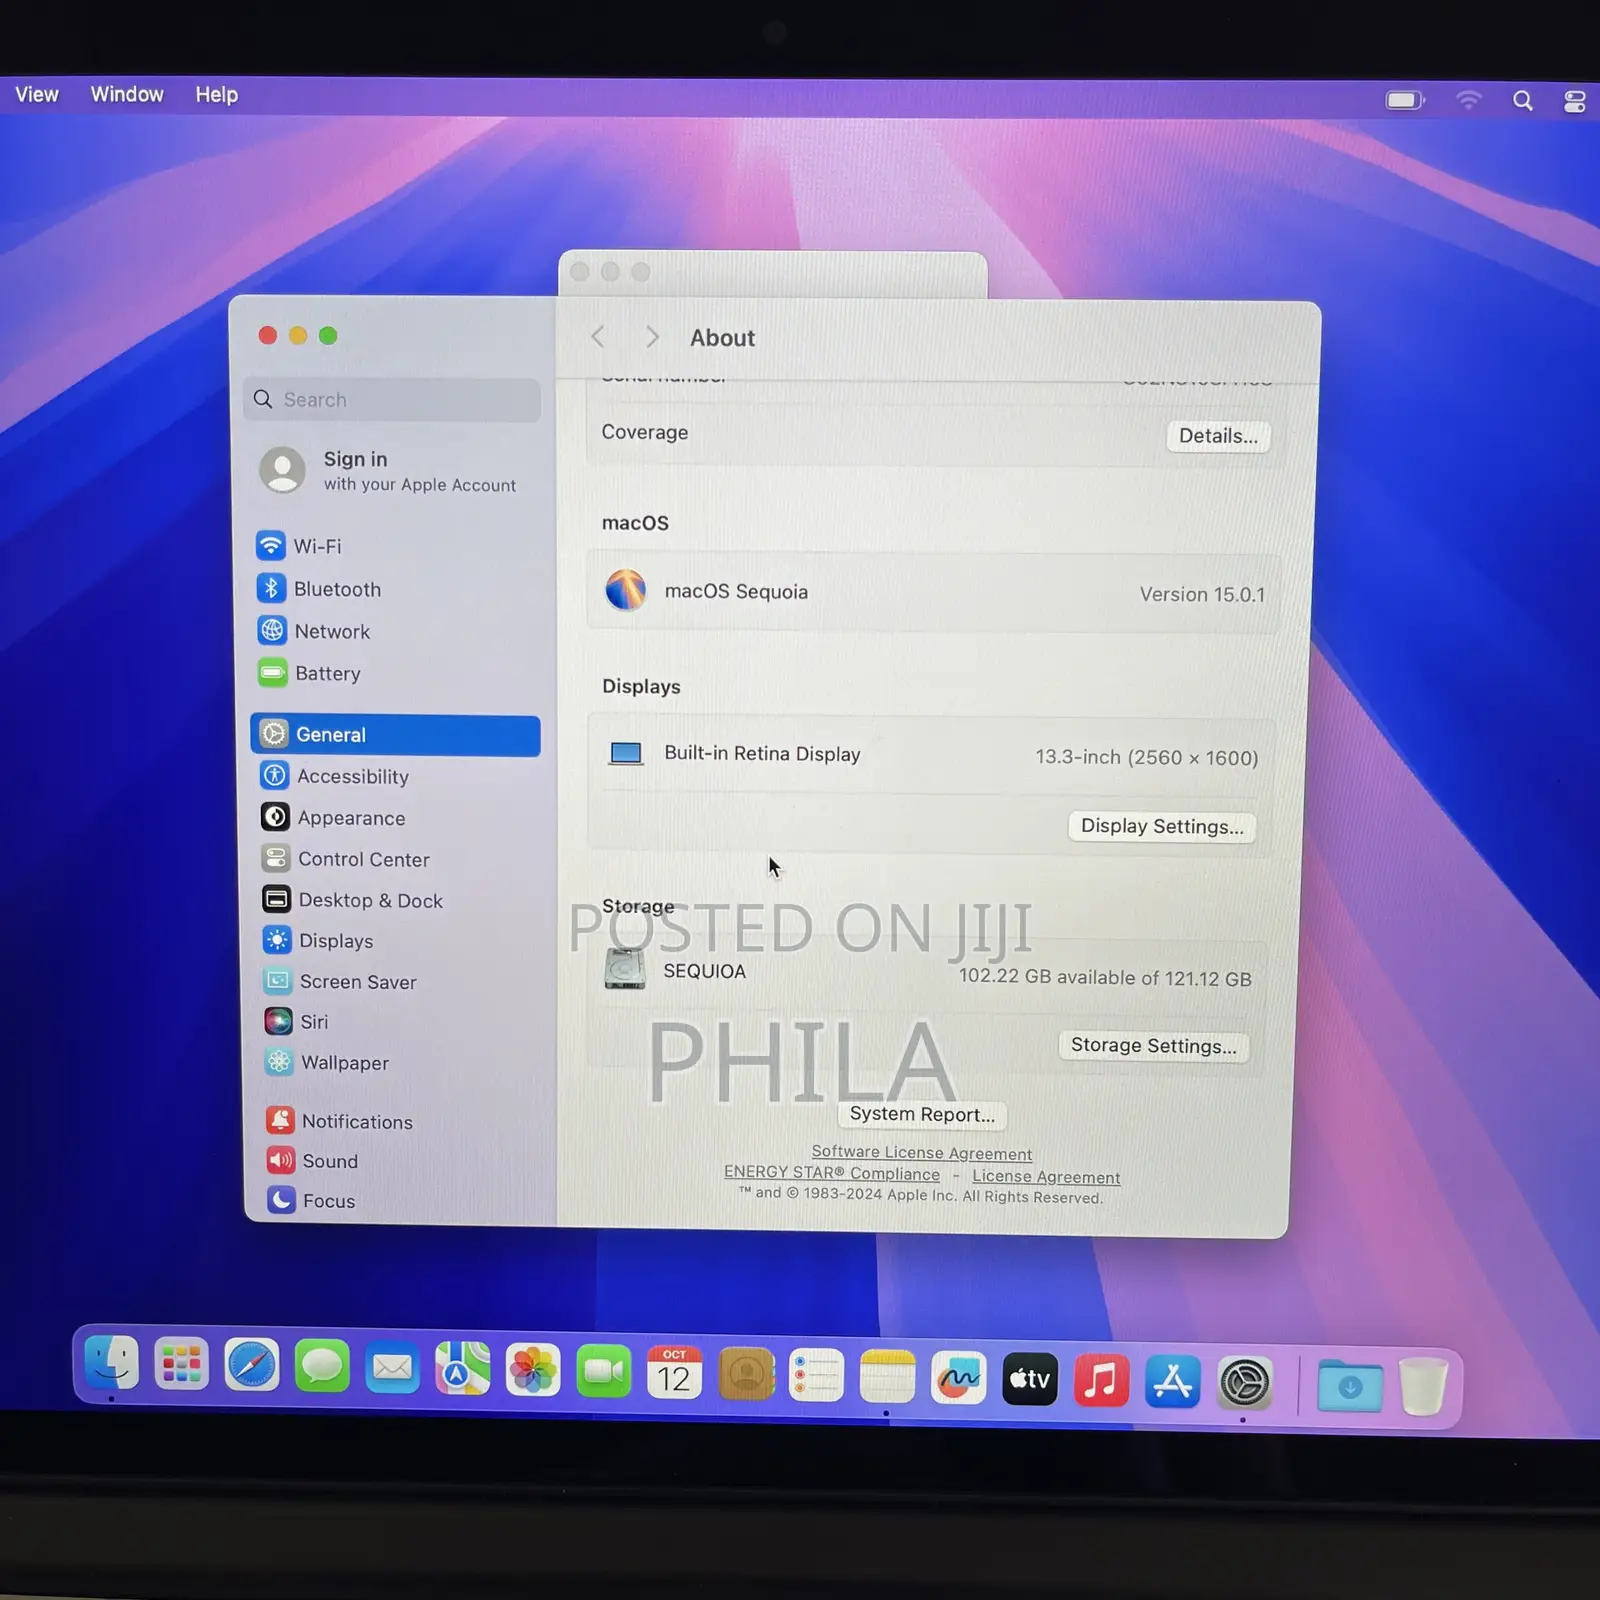Click Wi-Fi status in menu bar
Screen dimensions: 1600x1600
(x=1468, y=100)
